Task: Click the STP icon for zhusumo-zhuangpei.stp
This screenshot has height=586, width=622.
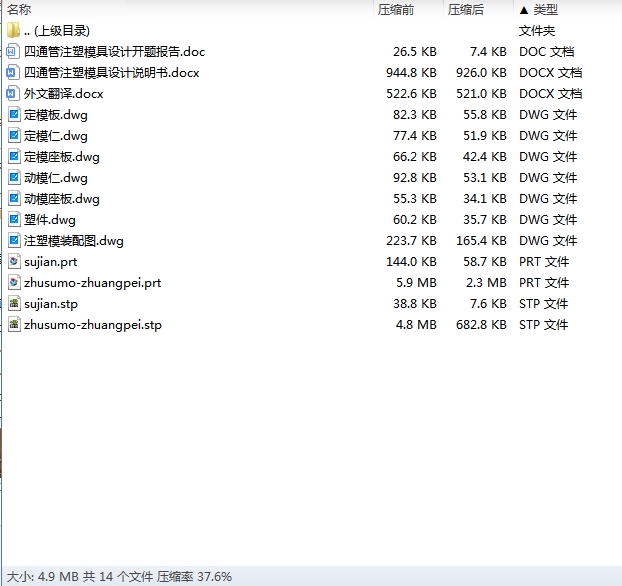Action: pos(14,325)
